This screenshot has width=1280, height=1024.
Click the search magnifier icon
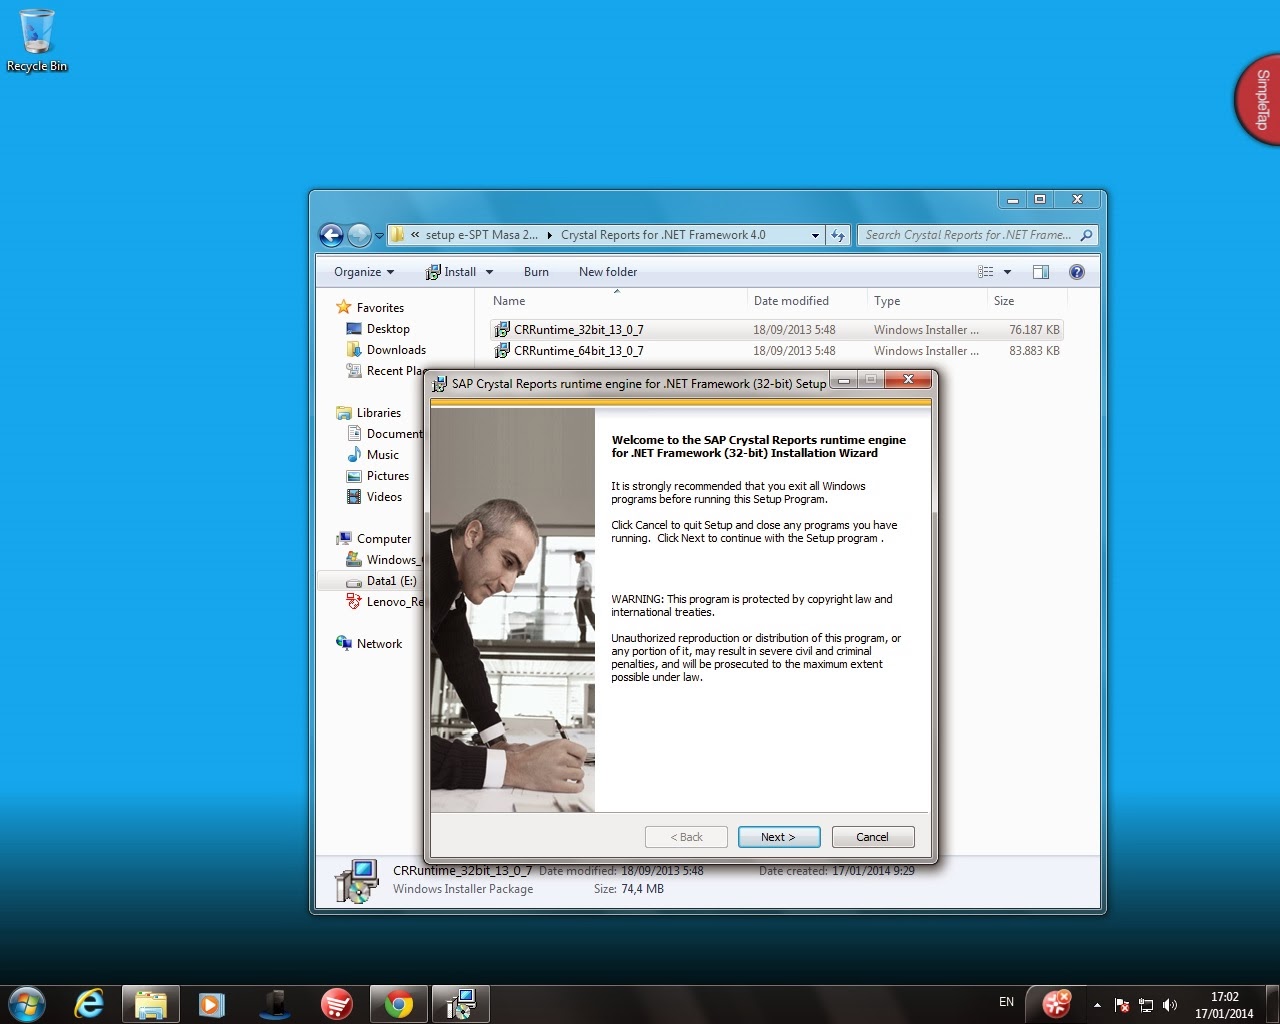(x=1086, y=235)
